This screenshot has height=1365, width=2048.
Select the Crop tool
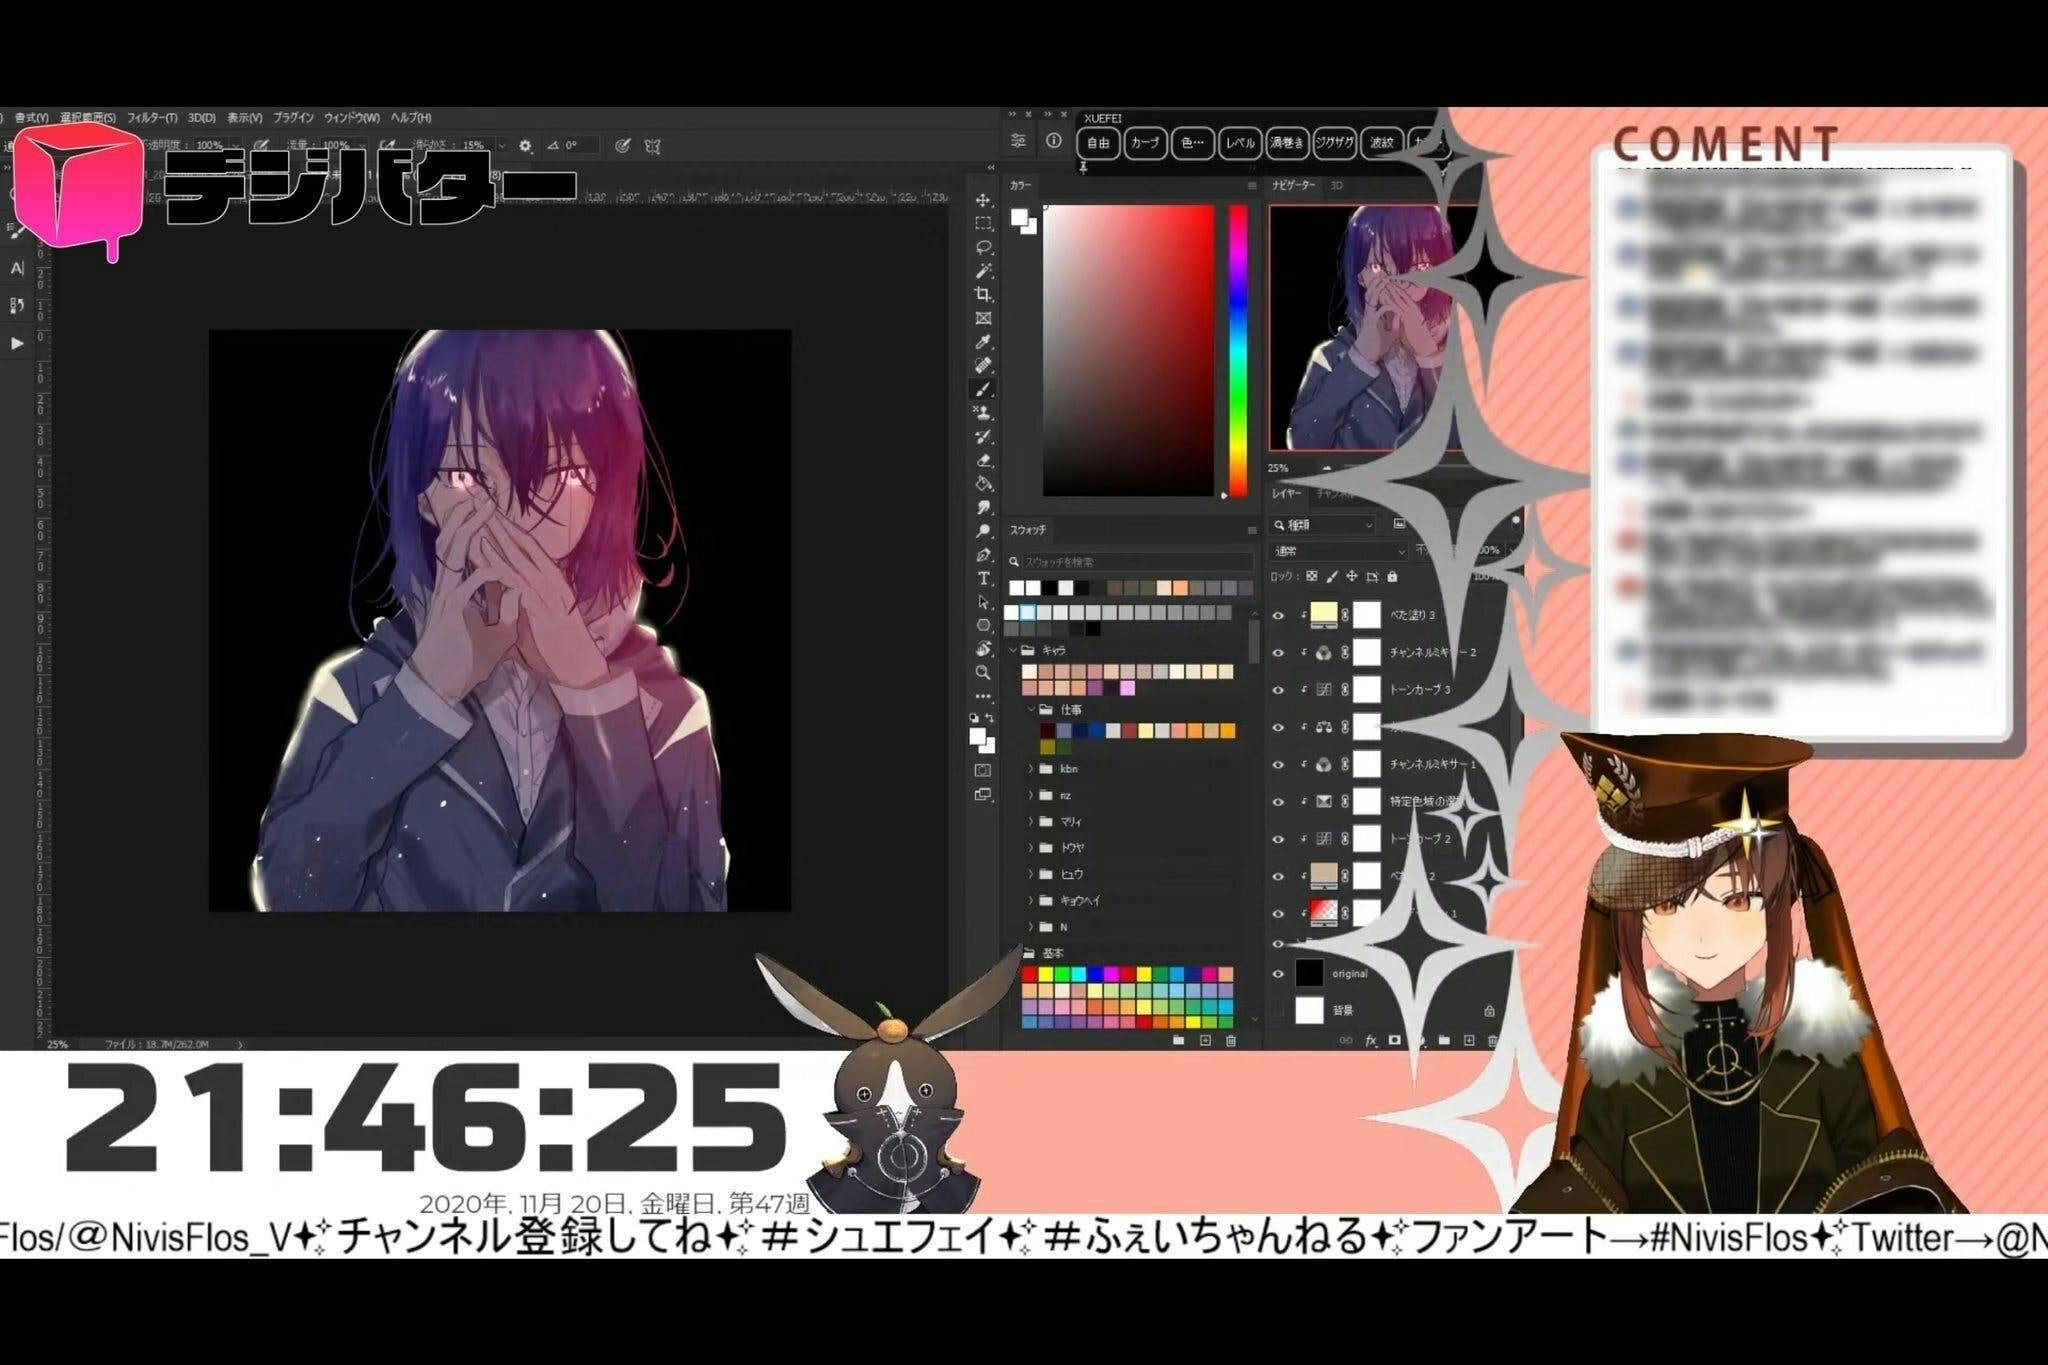[983, 294]
